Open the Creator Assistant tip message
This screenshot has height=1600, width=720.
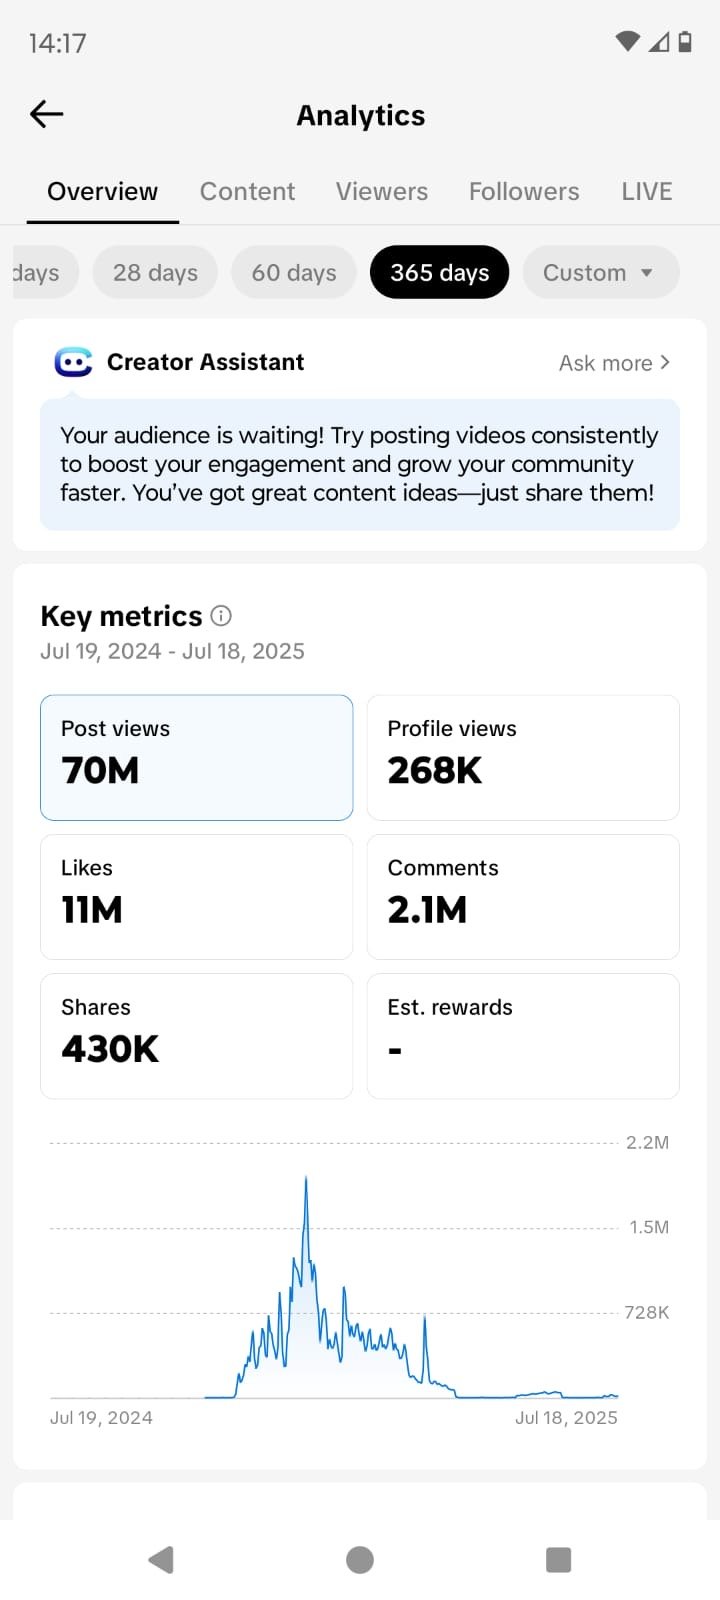pyautogui.click(x=360, y=464)
